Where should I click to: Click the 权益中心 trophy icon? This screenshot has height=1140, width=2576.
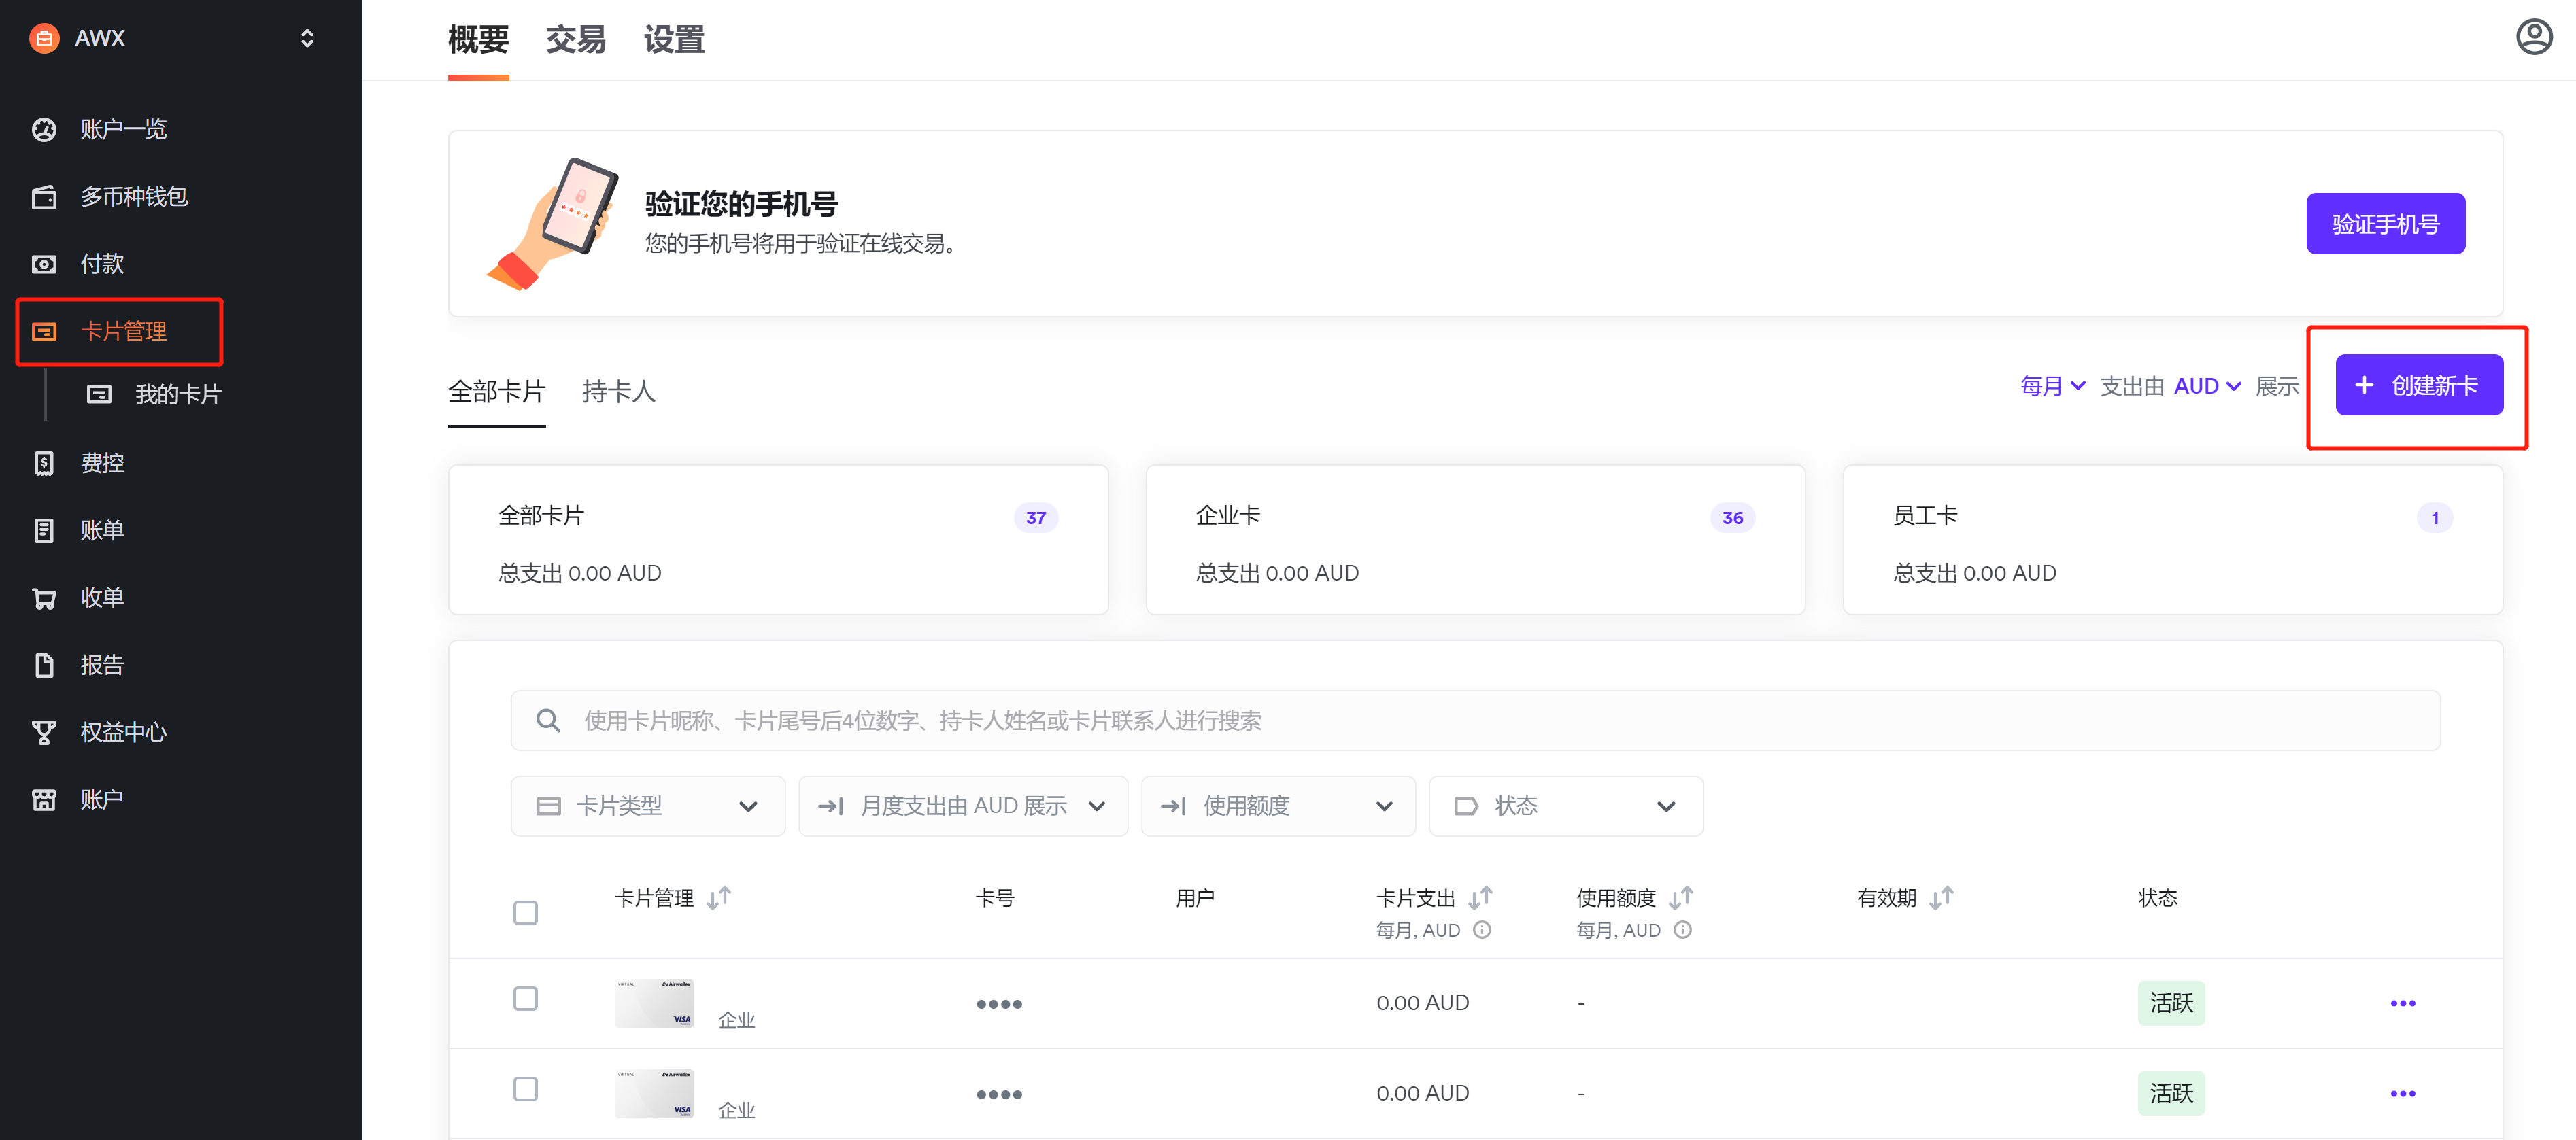tap(44, 732)
